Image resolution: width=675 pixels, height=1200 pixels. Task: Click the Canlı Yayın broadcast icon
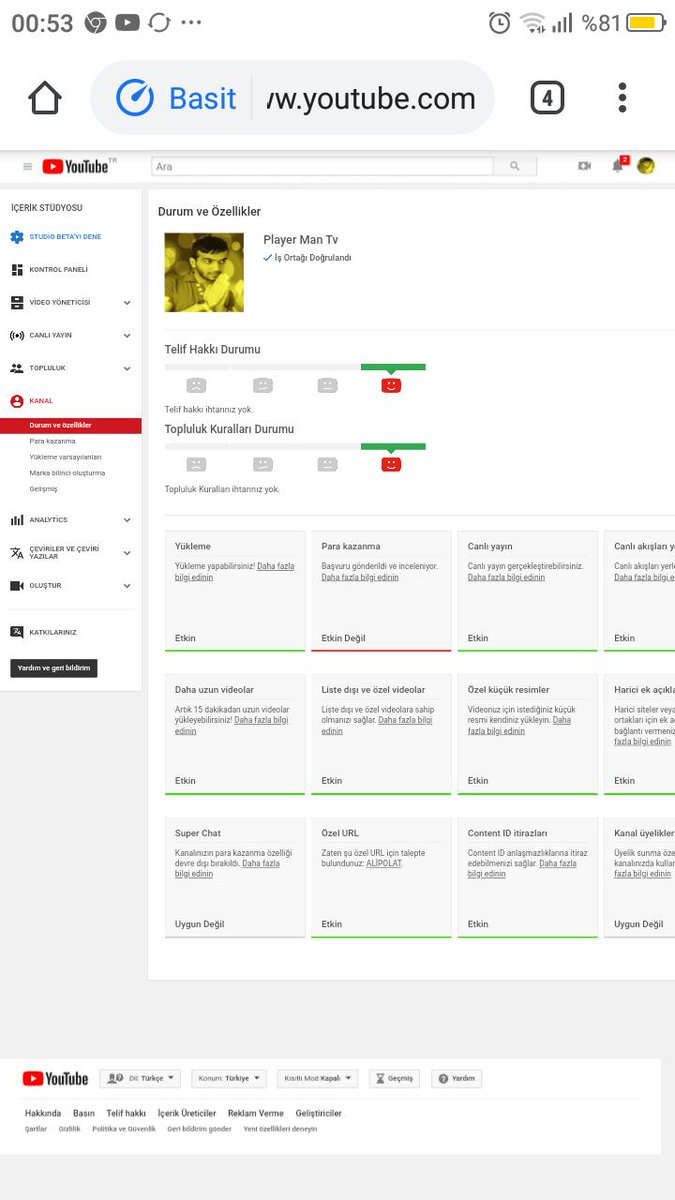click(x=17, y=335)
